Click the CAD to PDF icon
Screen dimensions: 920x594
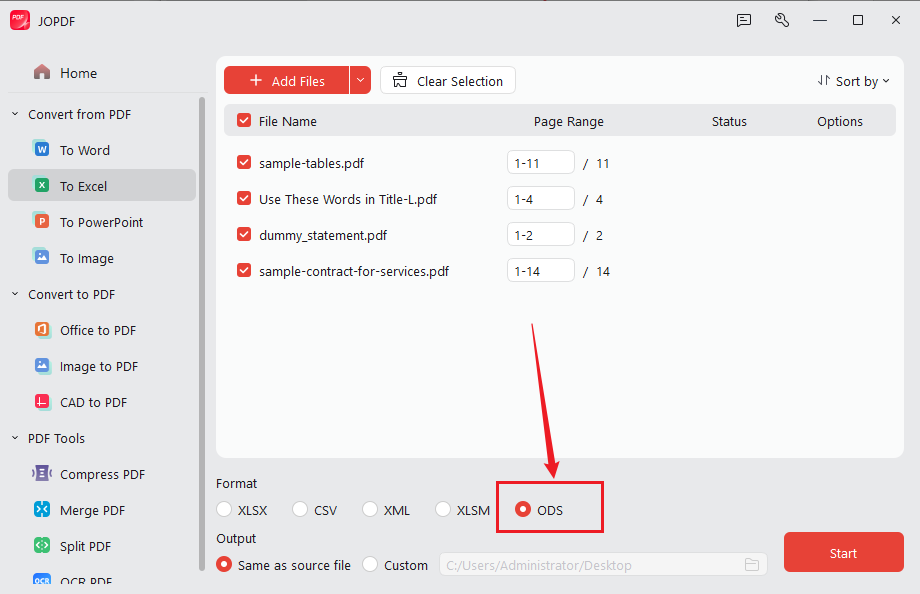click(42, 401)
